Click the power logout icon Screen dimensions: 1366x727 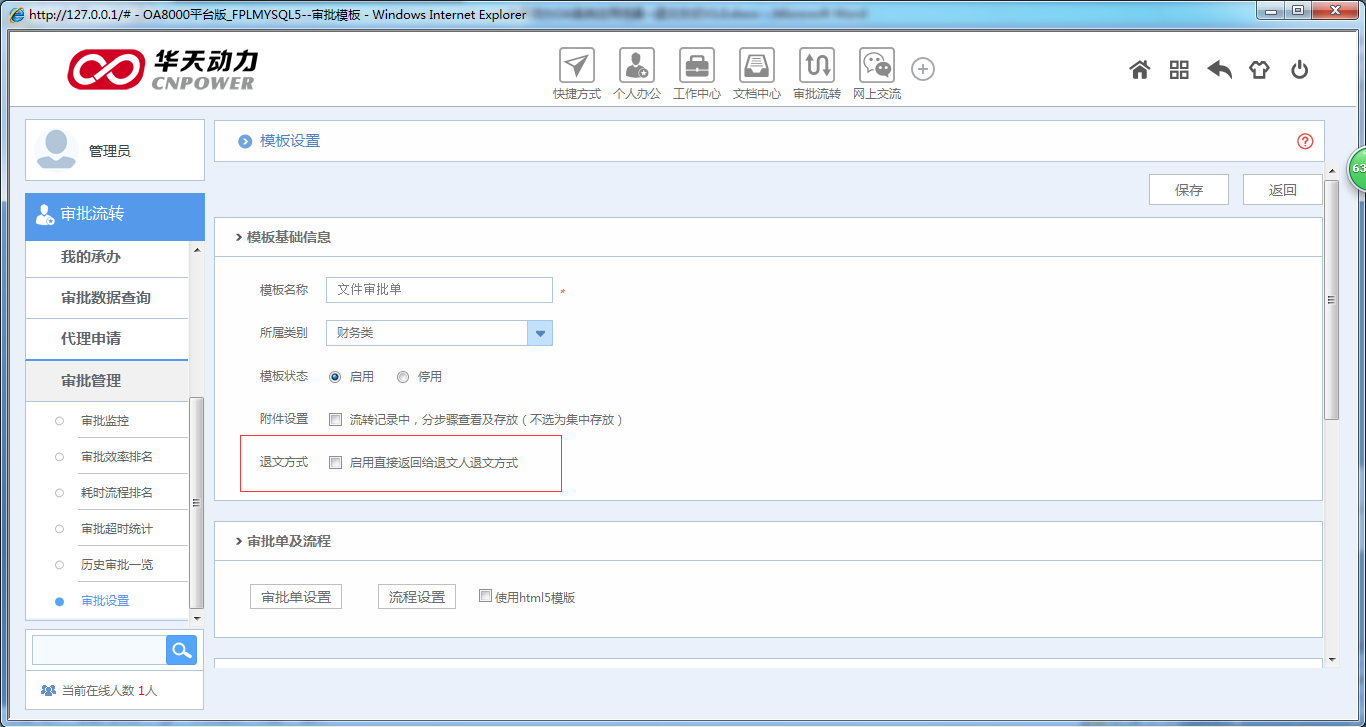[x=1299, y=70]
